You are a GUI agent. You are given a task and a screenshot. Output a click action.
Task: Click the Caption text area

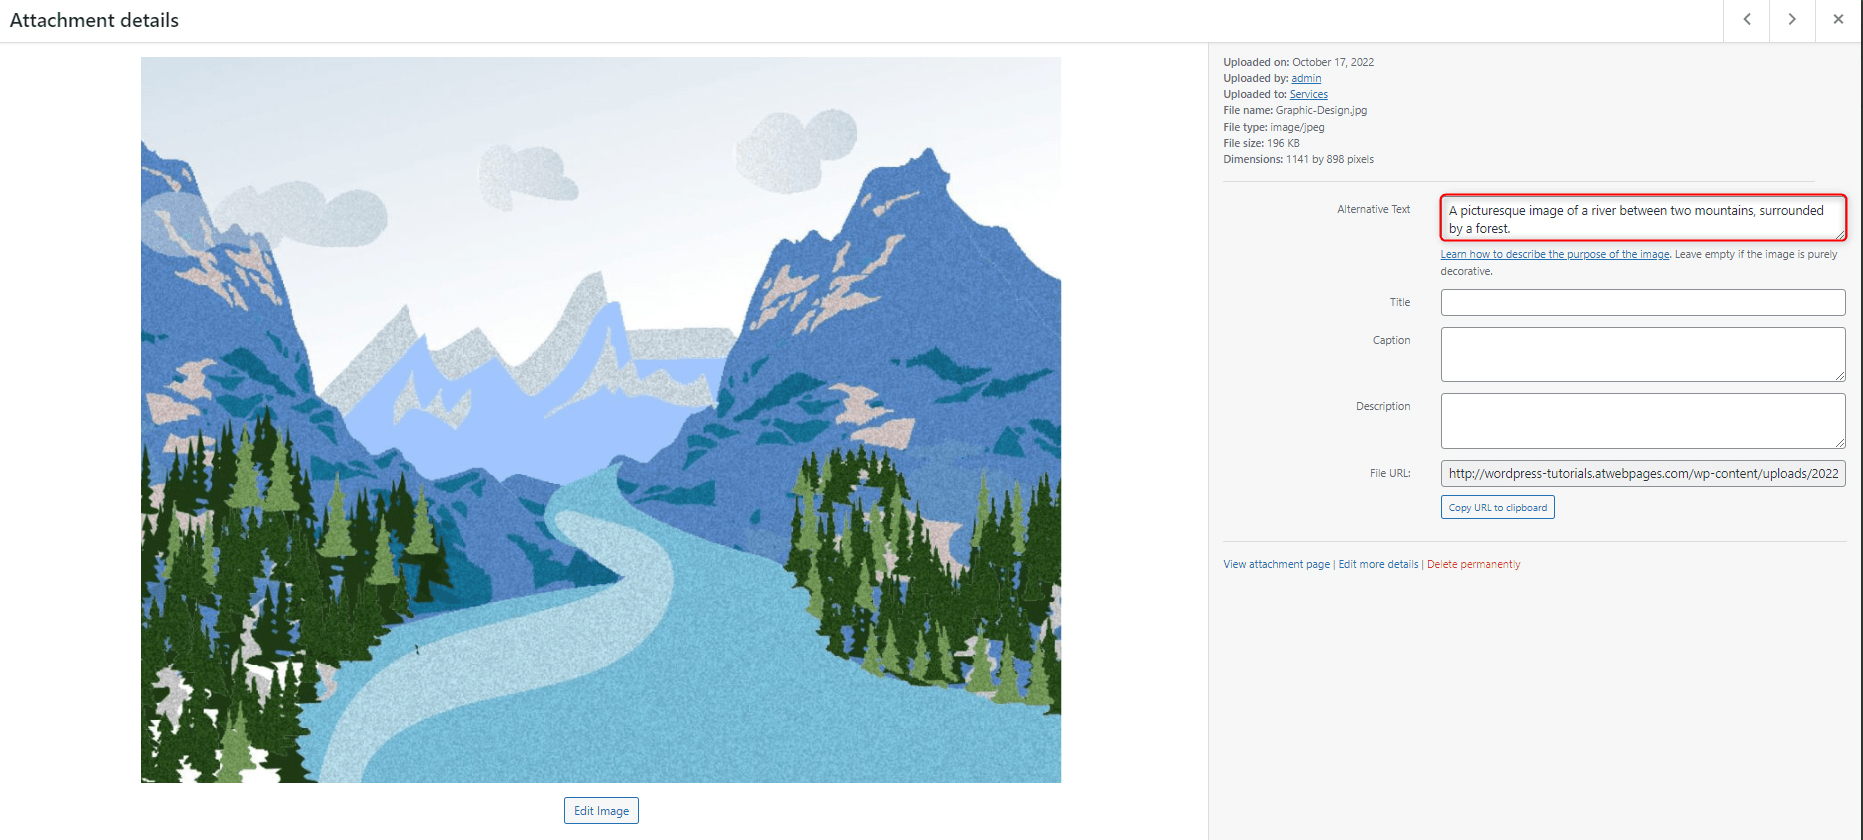coord(1643,354)
